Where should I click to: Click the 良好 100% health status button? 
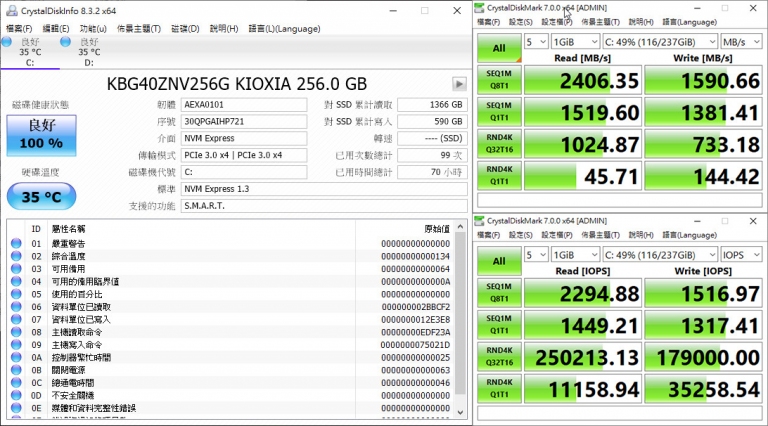tap(42, 136)
